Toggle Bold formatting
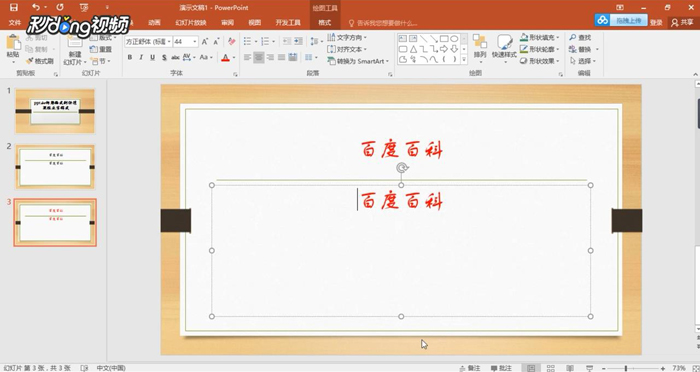 pyautogui.click(x=130, y=57)
